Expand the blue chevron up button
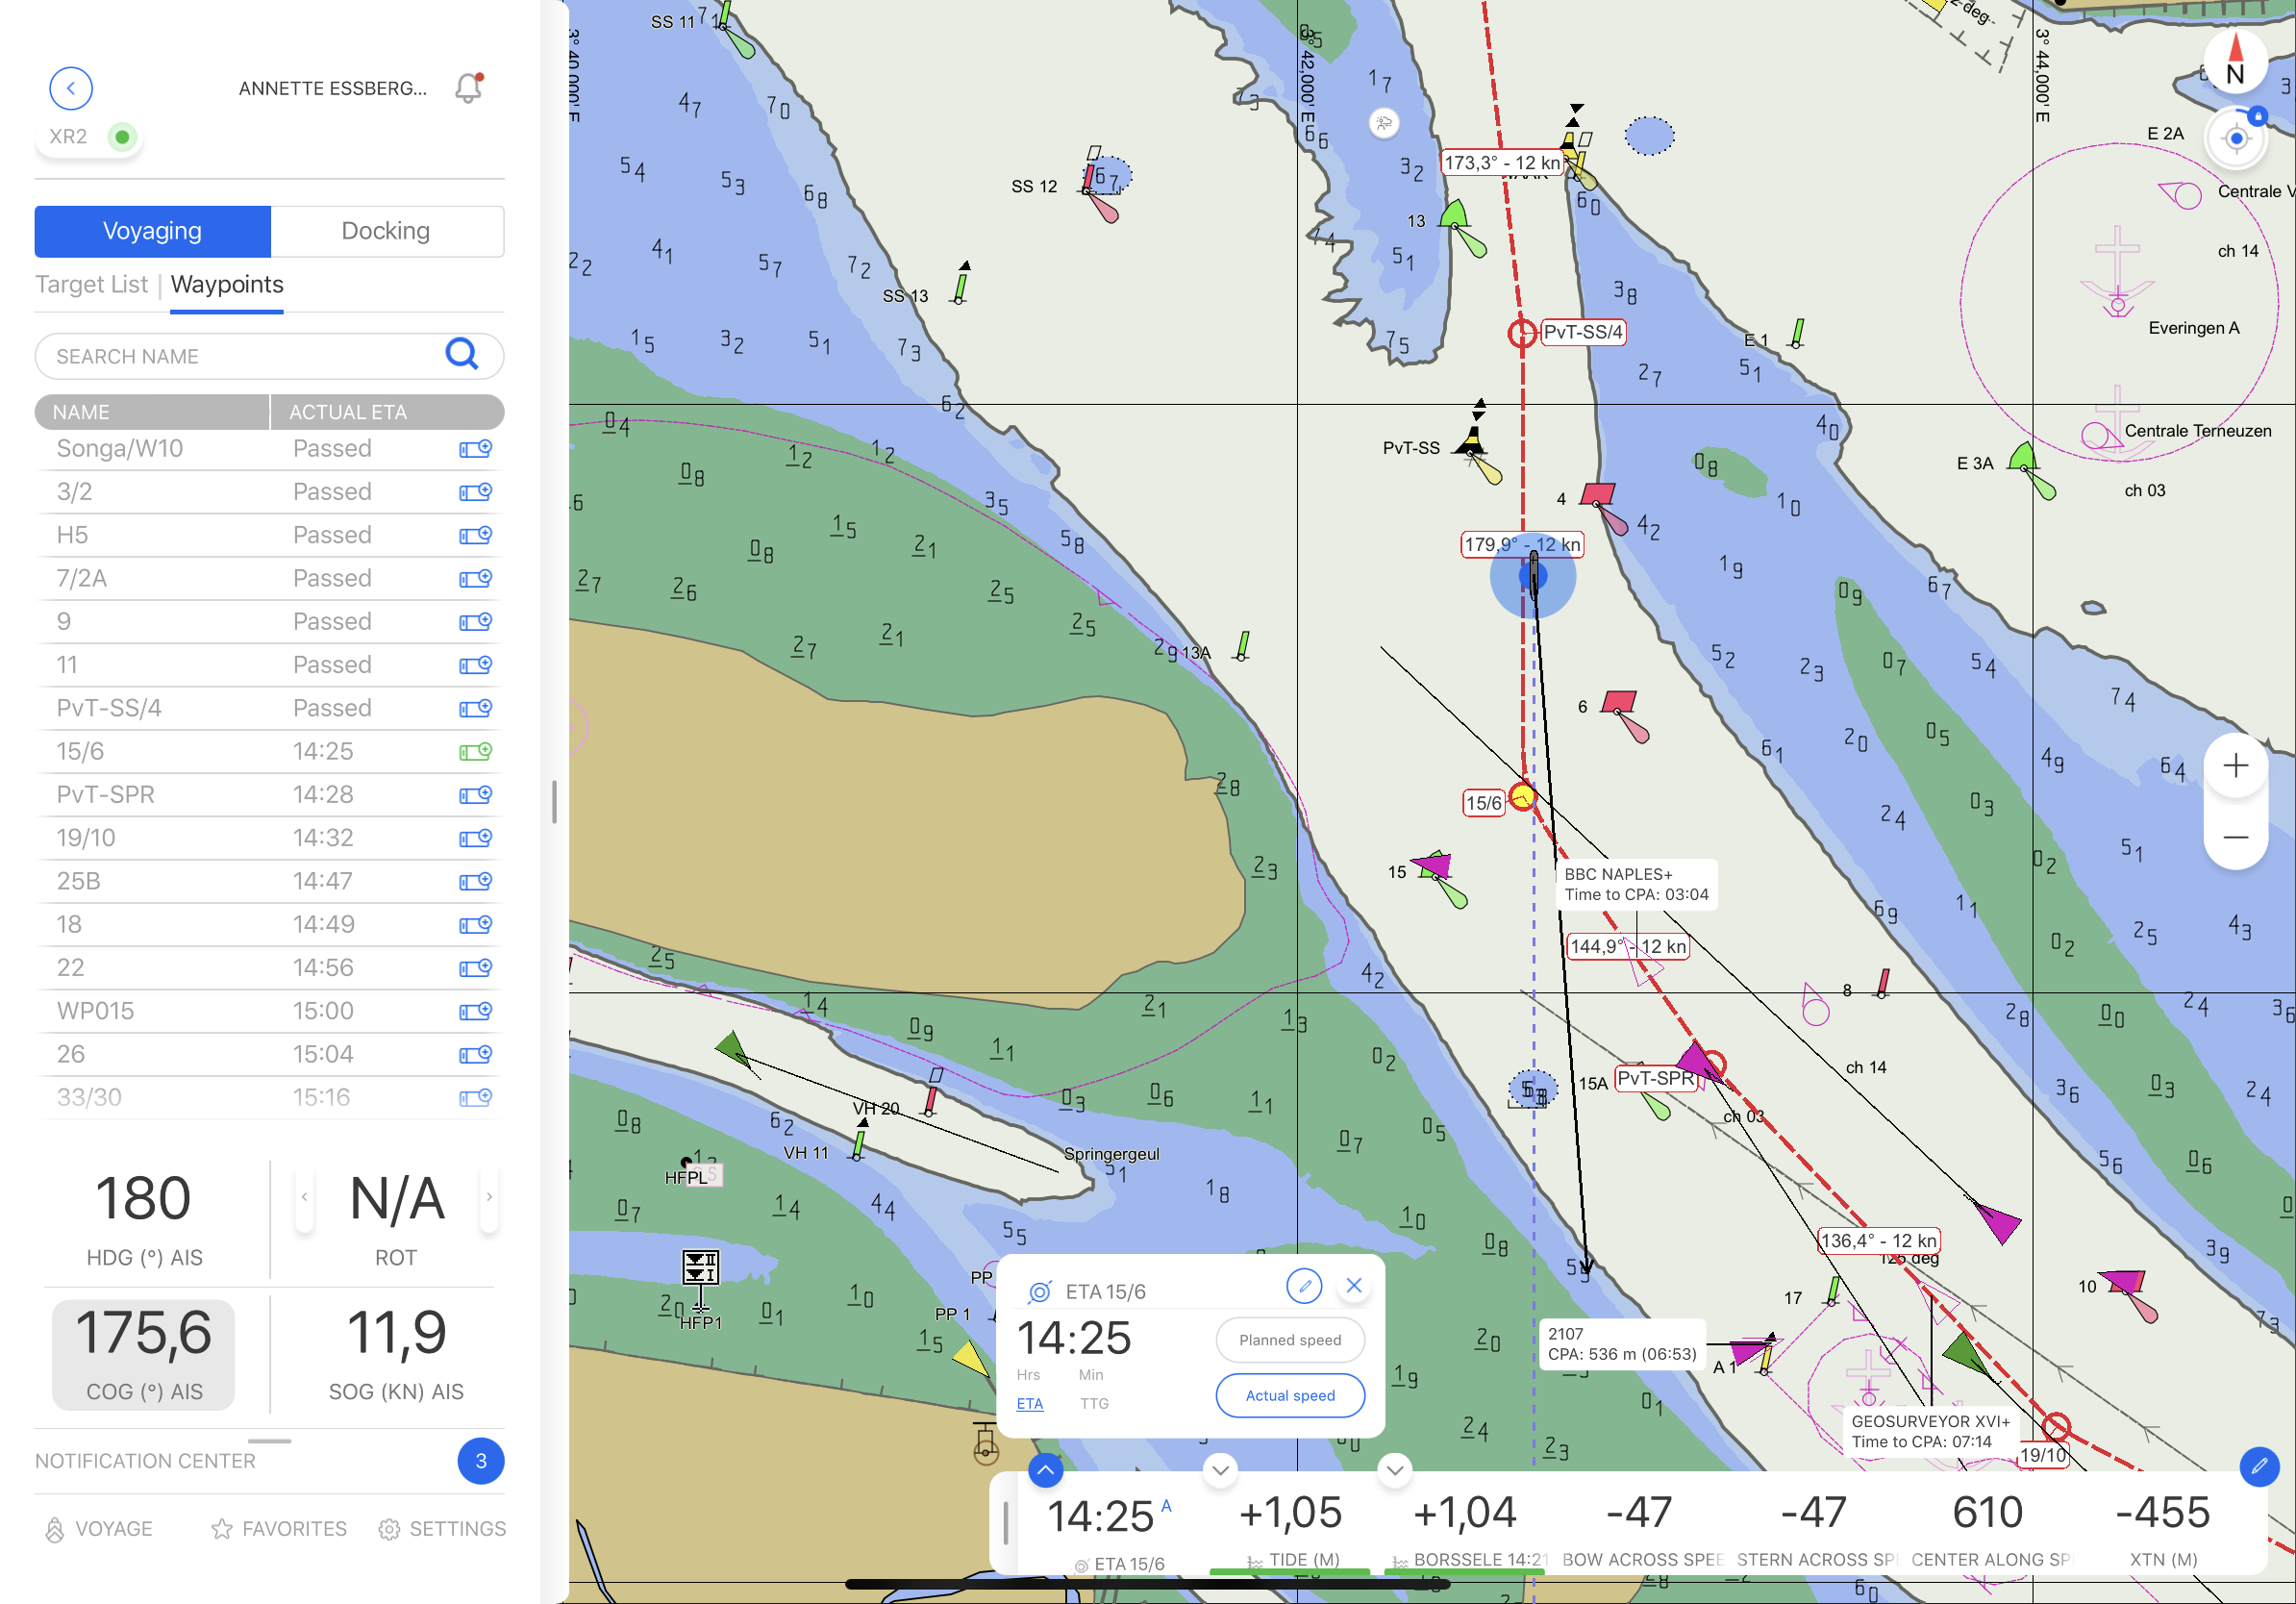This screenshot has height=1604, width=2296. point(1045,1470)
